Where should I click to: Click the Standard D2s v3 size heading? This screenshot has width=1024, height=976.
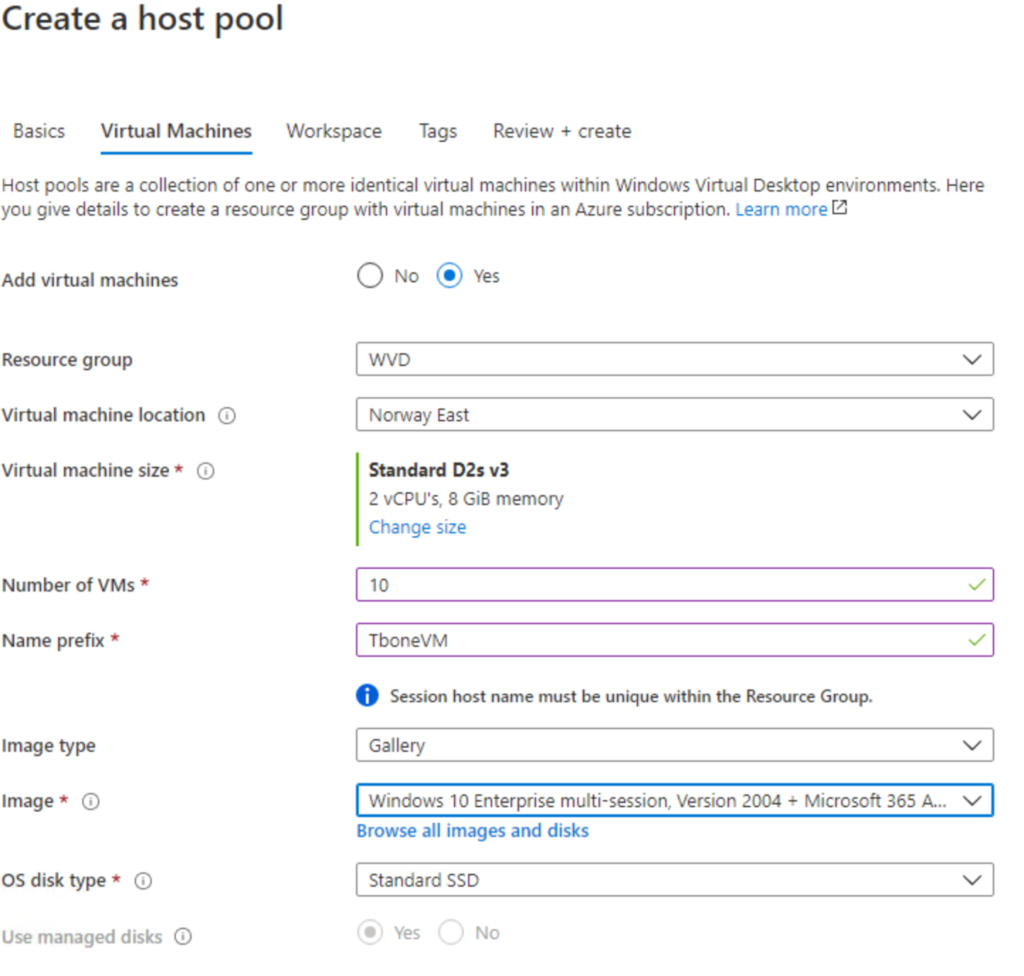[x=438, y=470]
